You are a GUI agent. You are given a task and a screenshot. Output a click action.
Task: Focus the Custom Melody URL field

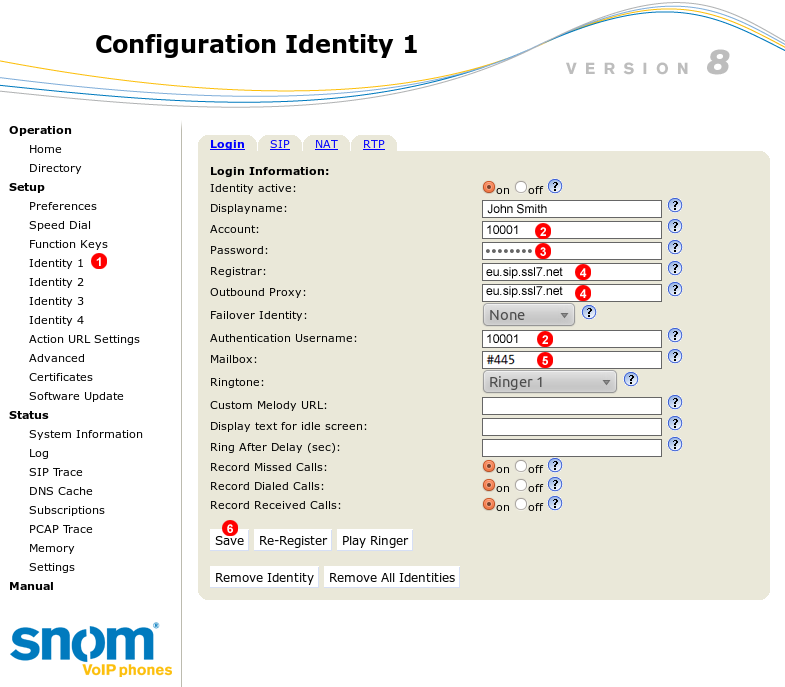point(572,406)
